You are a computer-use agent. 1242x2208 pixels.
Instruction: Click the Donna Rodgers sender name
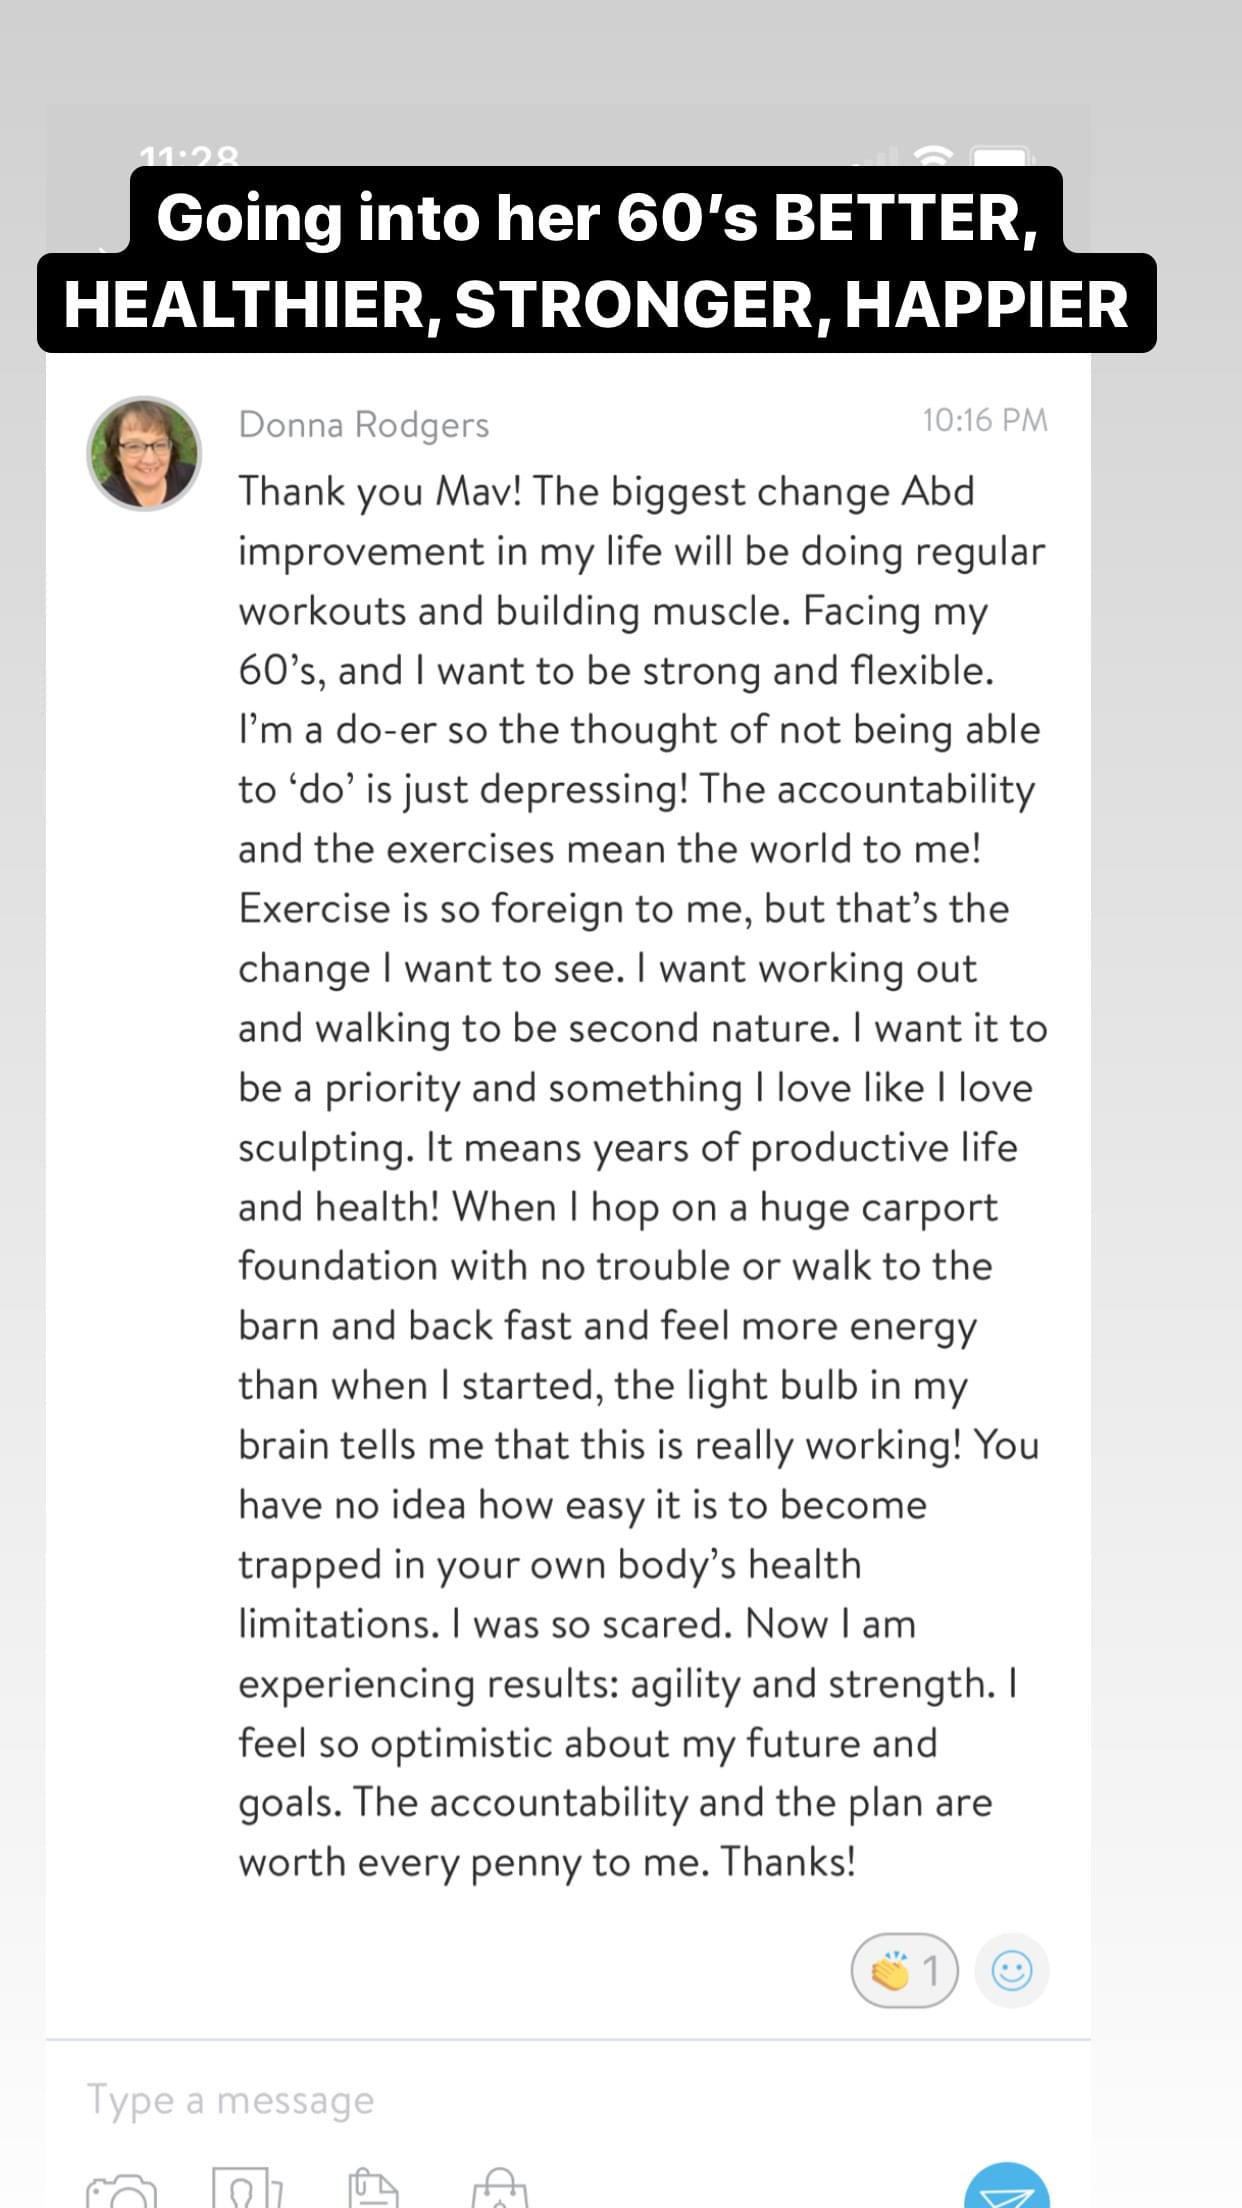(x=364, y=425)
